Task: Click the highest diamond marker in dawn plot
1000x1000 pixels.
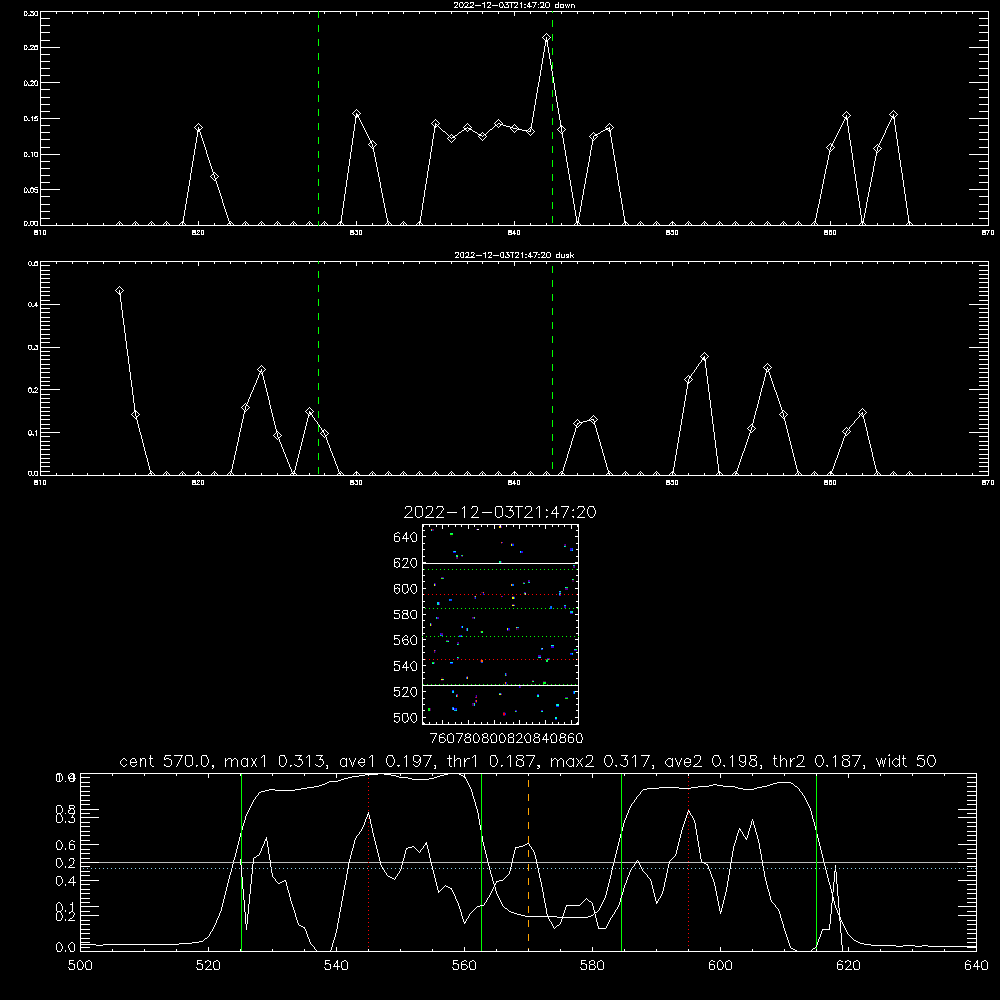Action: tap(547, 38)
